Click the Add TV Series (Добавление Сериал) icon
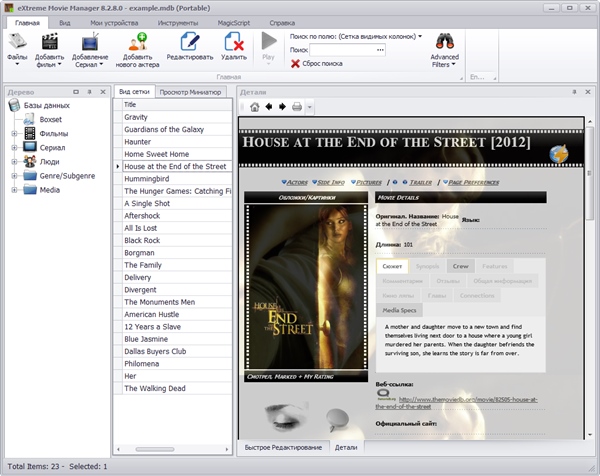Screen dimensions: 600x476 (90, 42)
